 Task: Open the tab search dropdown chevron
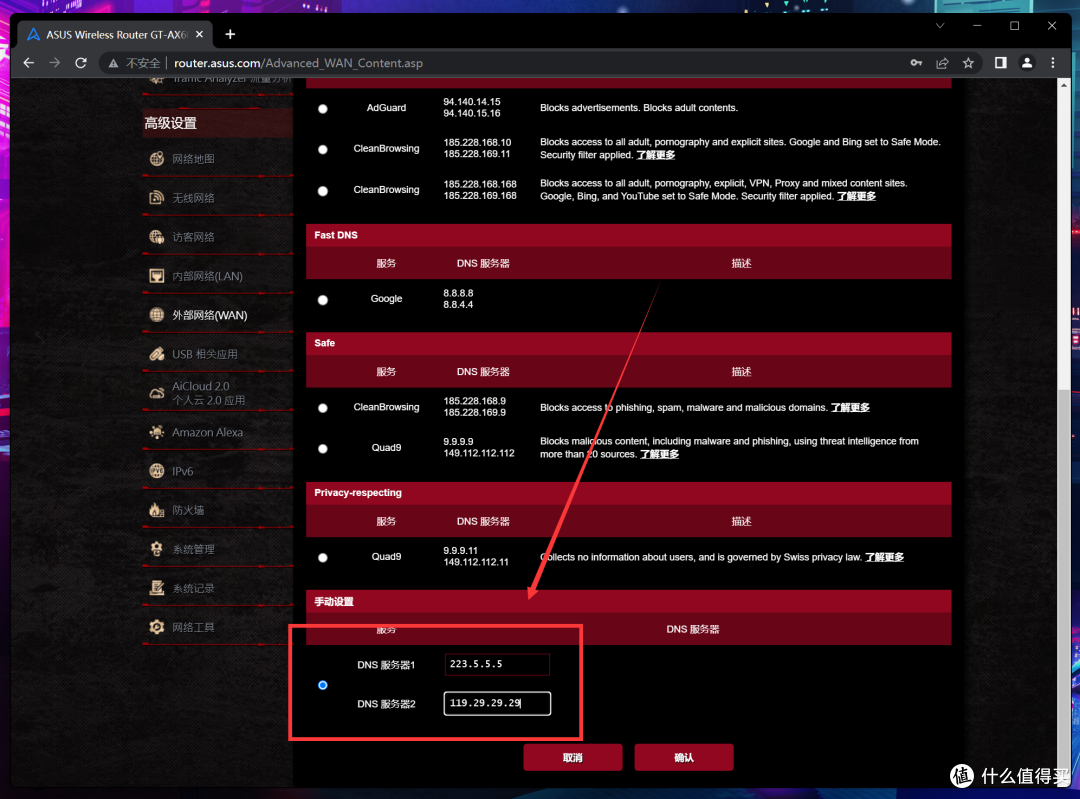[940, 25]
